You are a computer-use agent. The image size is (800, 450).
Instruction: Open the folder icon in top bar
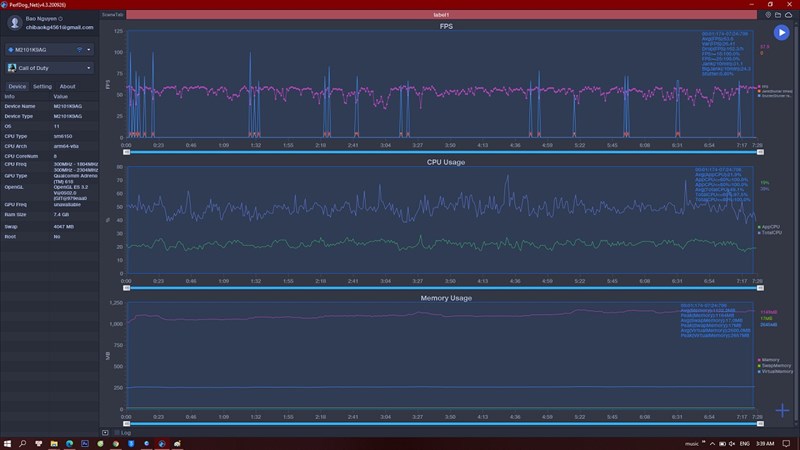(x=778, y=15)
